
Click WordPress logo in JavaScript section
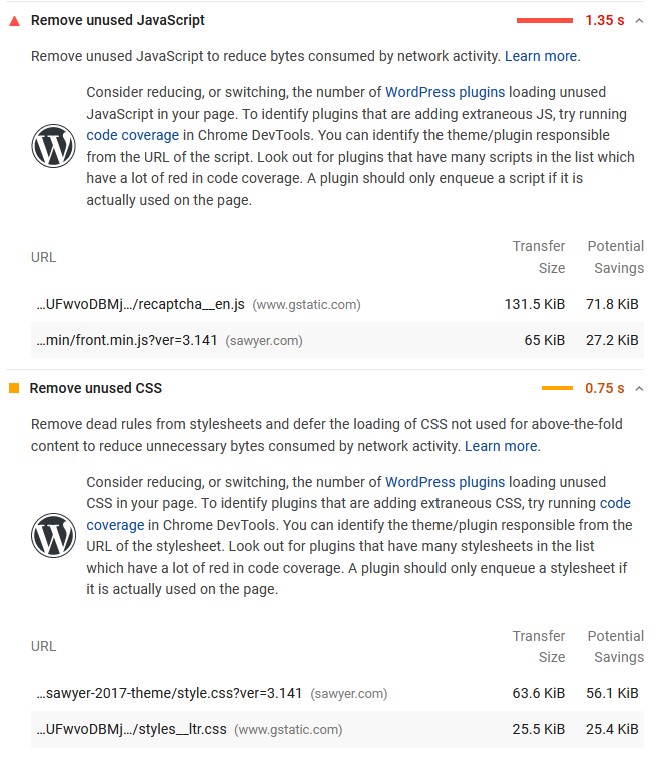pyautogui.click(x=53, y=147)
